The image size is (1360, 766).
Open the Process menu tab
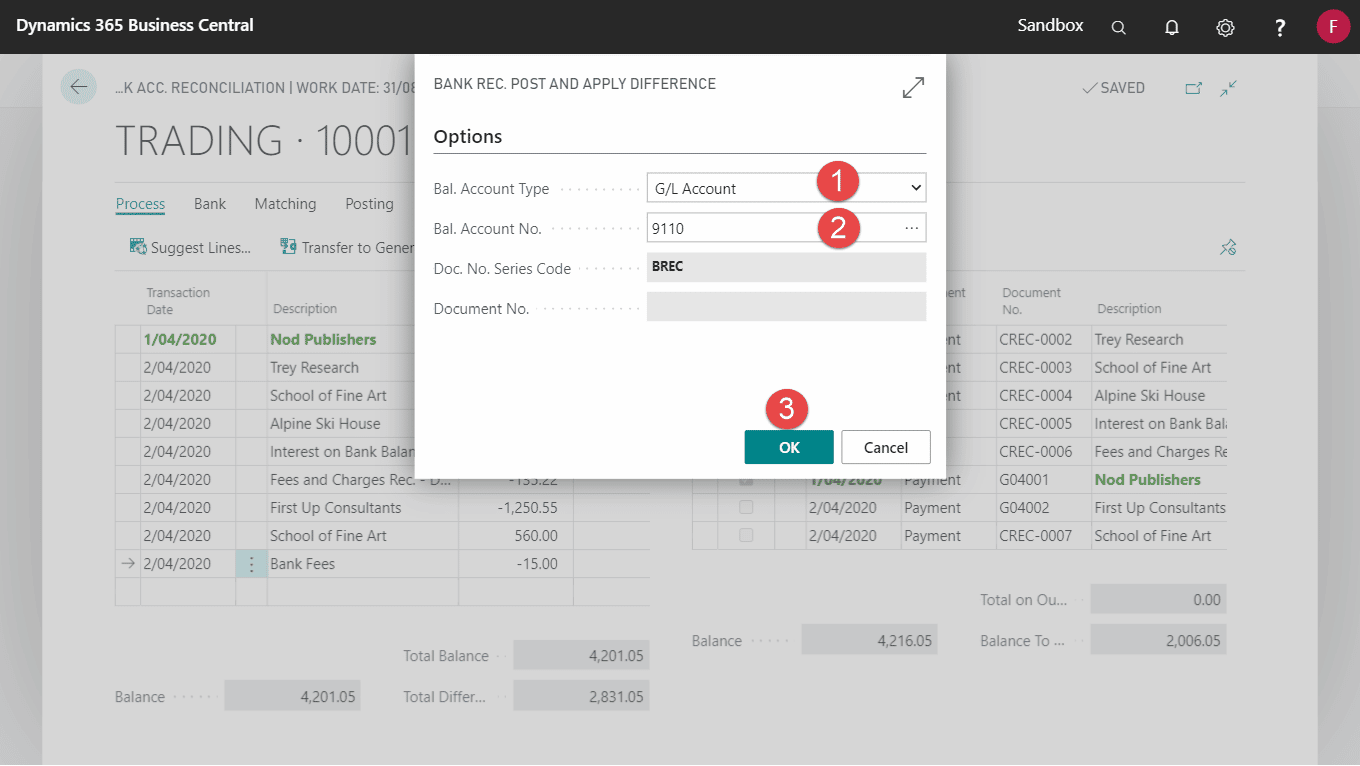[140, 204]
